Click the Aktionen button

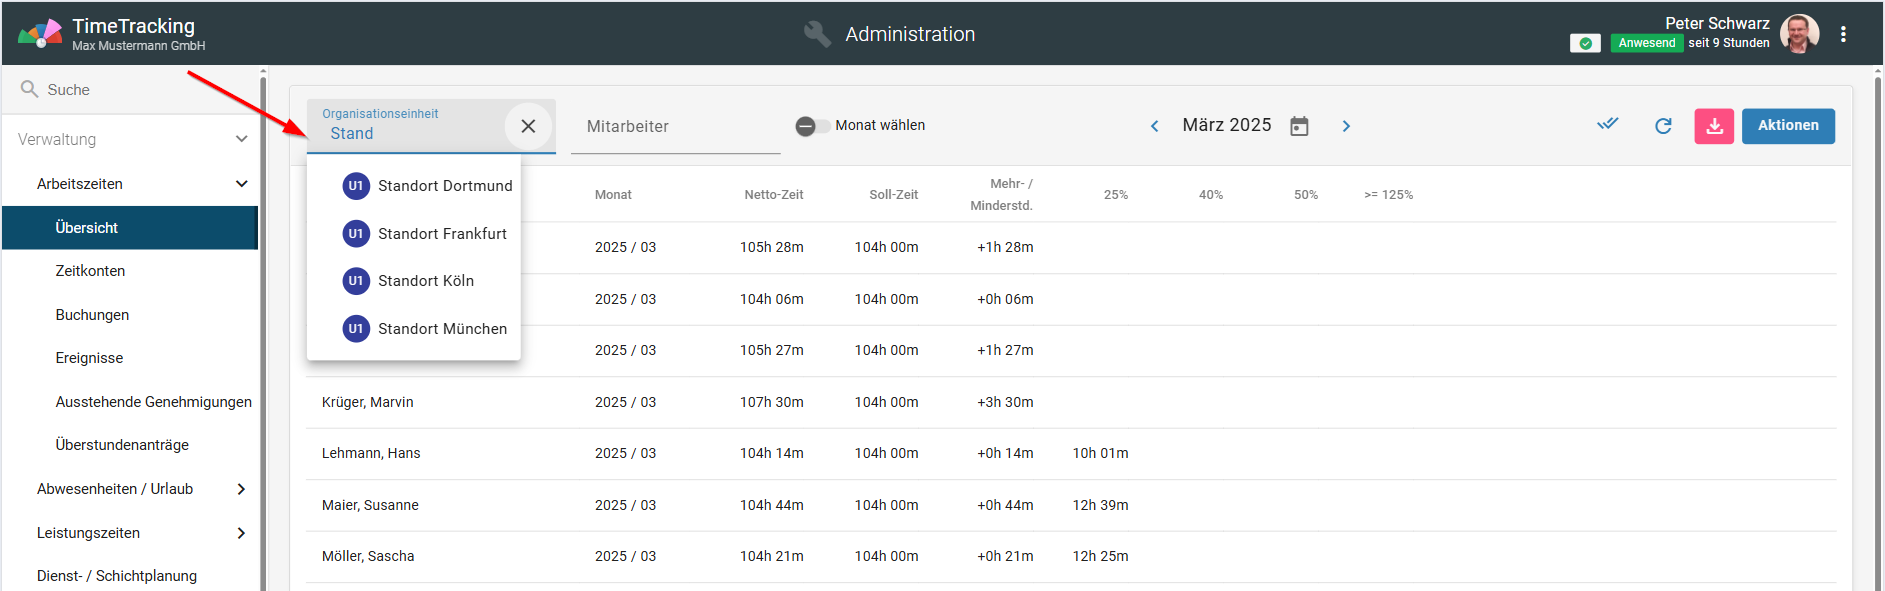[1788, 126]
